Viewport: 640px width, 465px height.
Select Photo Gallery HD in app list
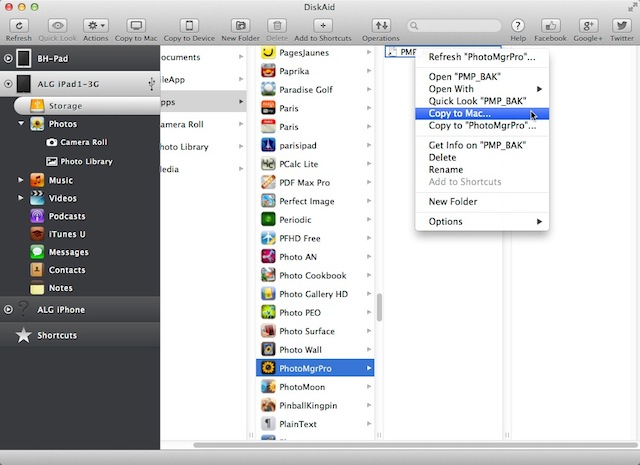tap(315, 294)
